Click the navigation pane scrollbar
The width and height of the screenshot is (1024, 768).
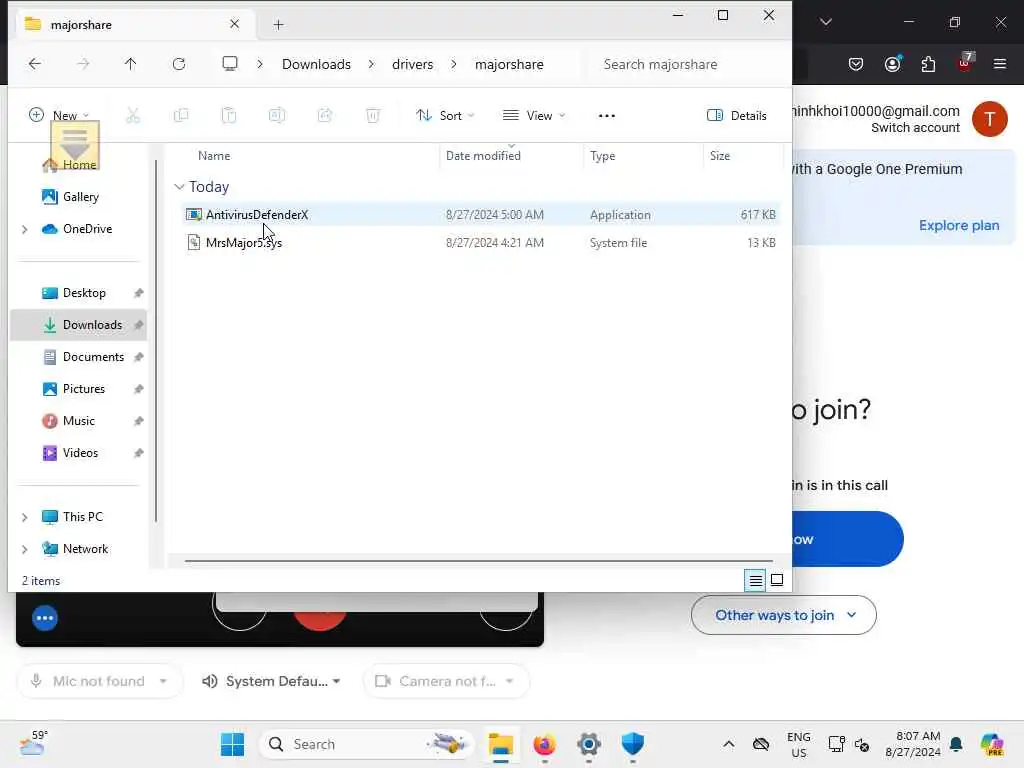(156, 340)
